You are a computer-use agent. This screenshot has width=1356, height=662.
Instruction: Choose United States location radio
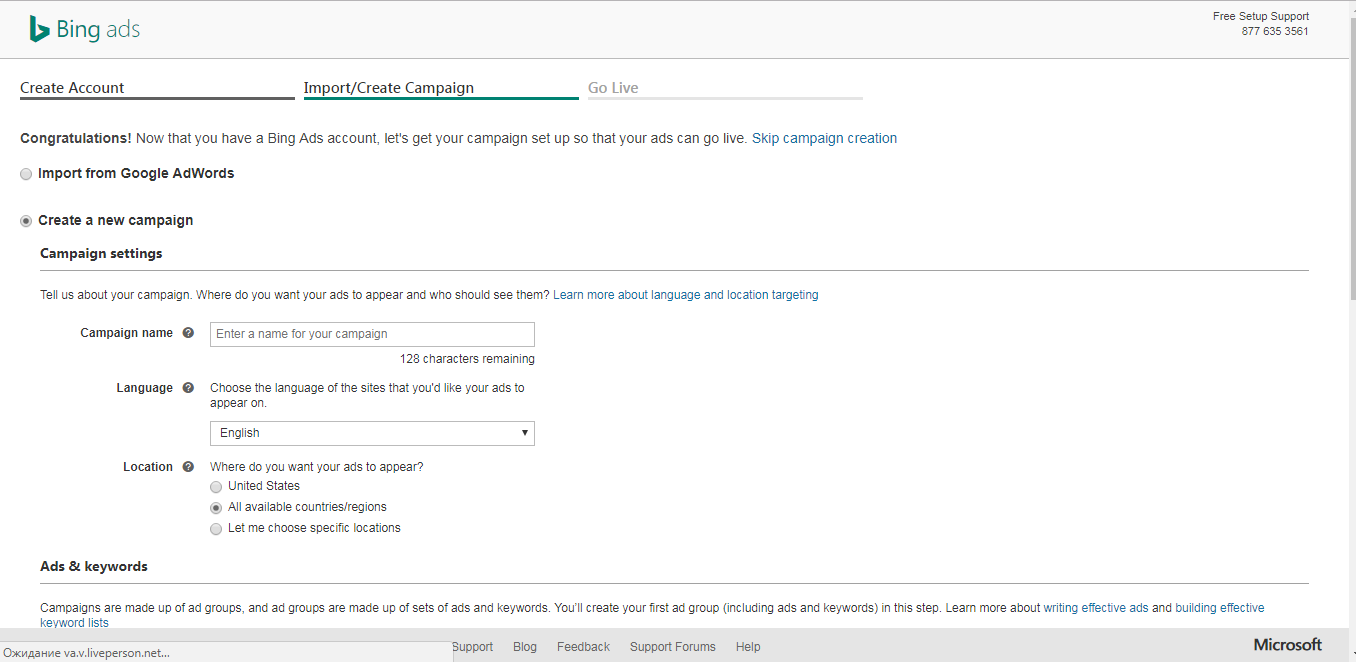tap(216, 487)
